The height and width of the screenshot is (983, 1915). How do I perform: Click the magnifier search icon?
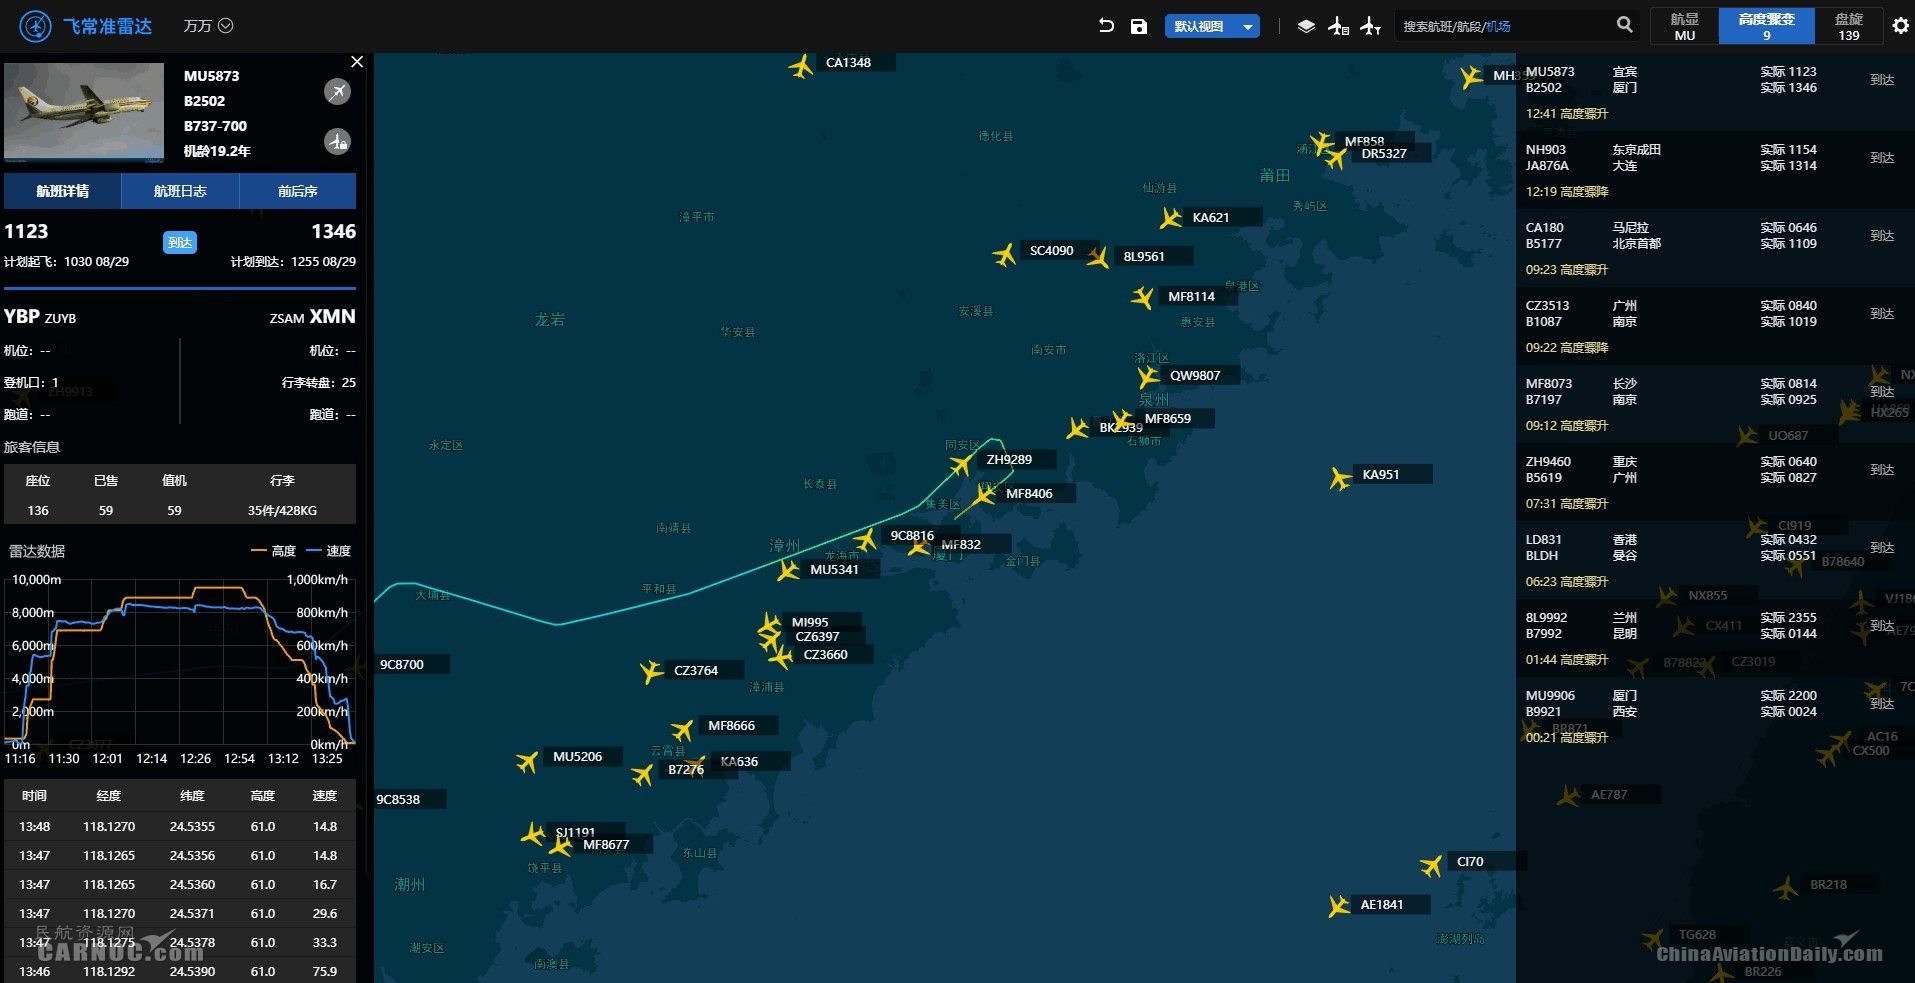[x=1625, y=25]
